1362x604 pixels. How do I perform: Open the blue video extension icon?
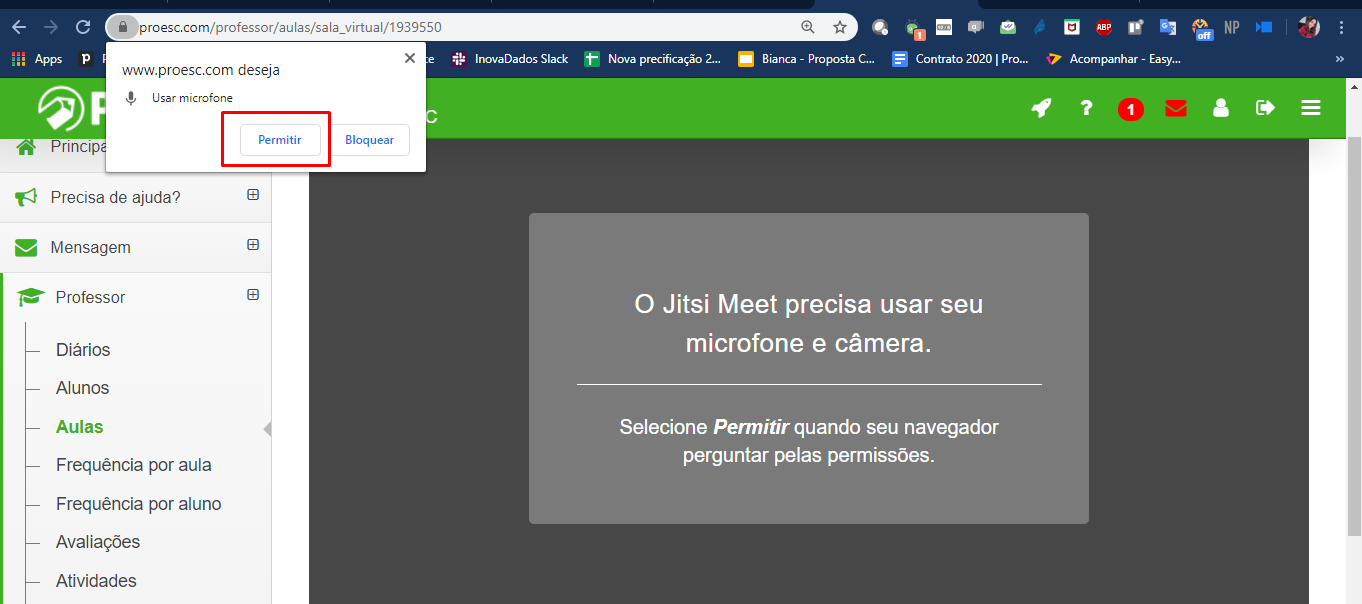coord(1265,27)
